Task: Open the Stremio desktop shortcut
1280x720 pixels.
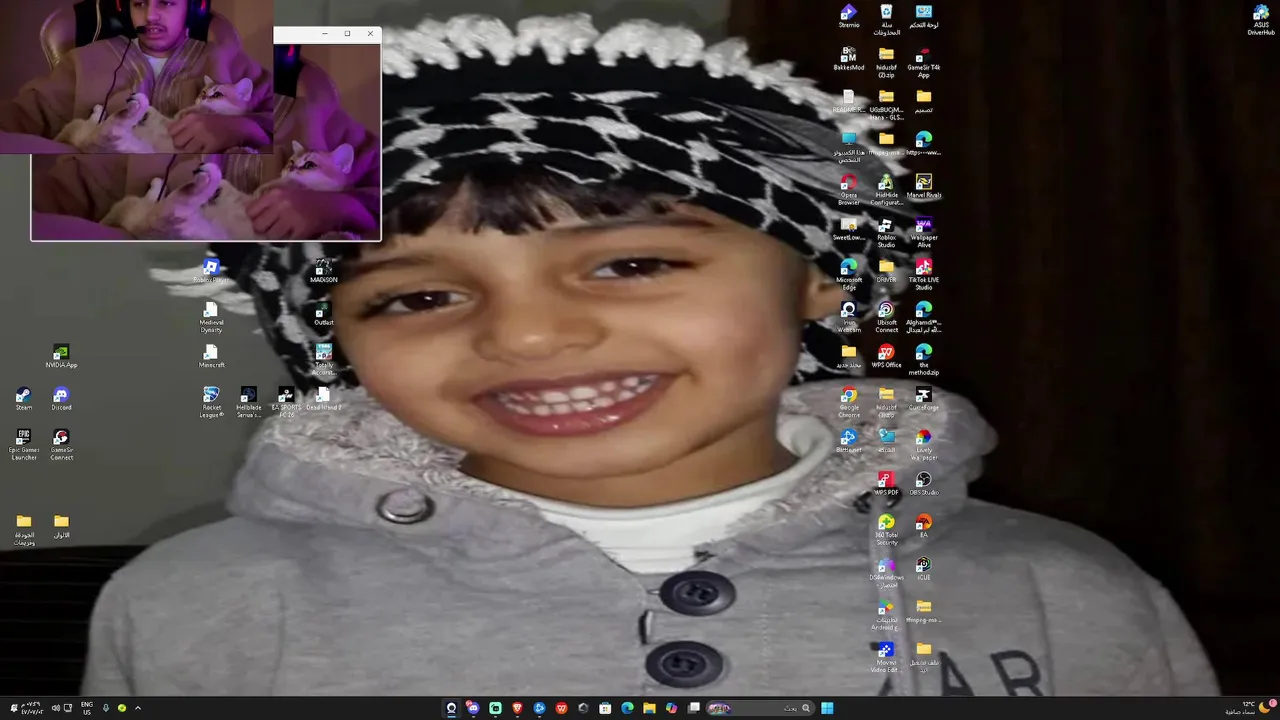Action: (848, 16)
